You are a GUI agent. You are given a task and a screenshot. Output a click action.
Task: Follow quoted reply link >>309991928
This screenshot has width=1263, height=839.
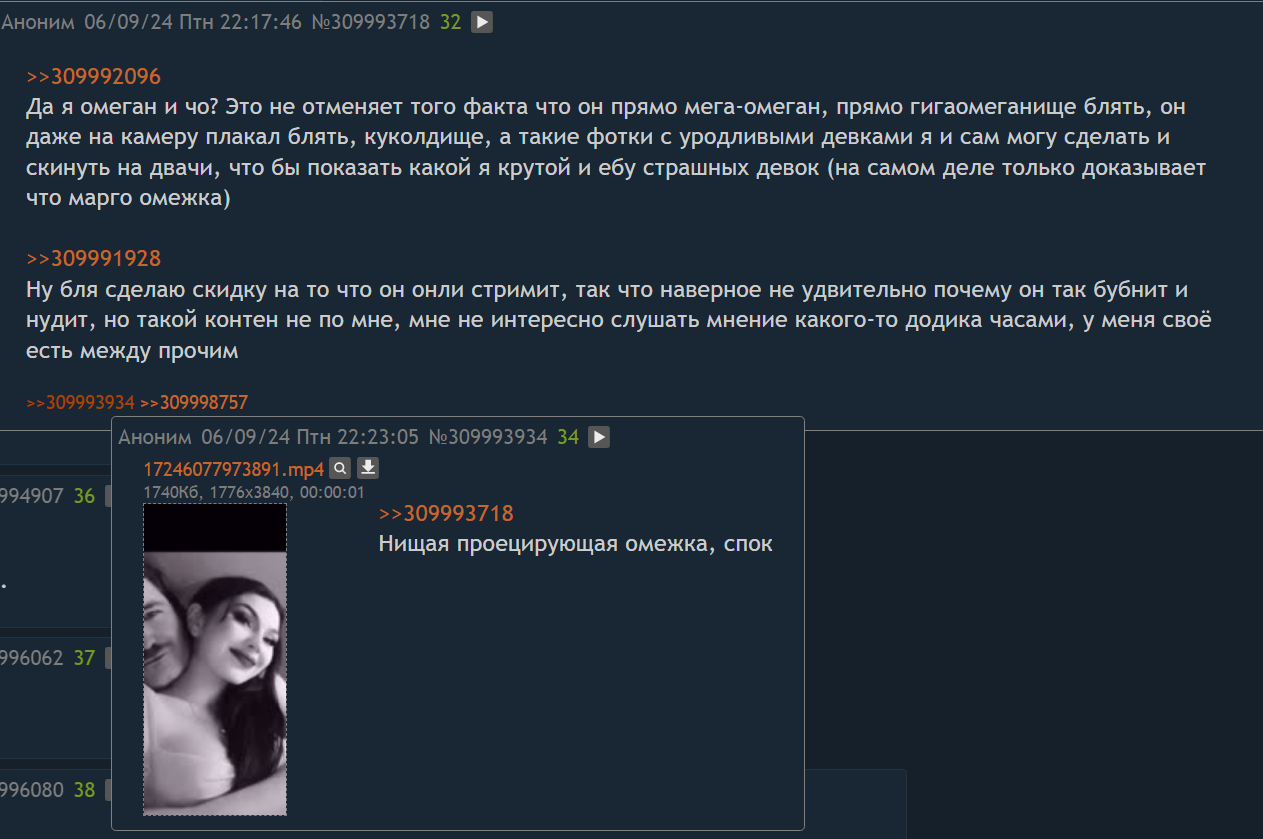click(x=93, y=259)
